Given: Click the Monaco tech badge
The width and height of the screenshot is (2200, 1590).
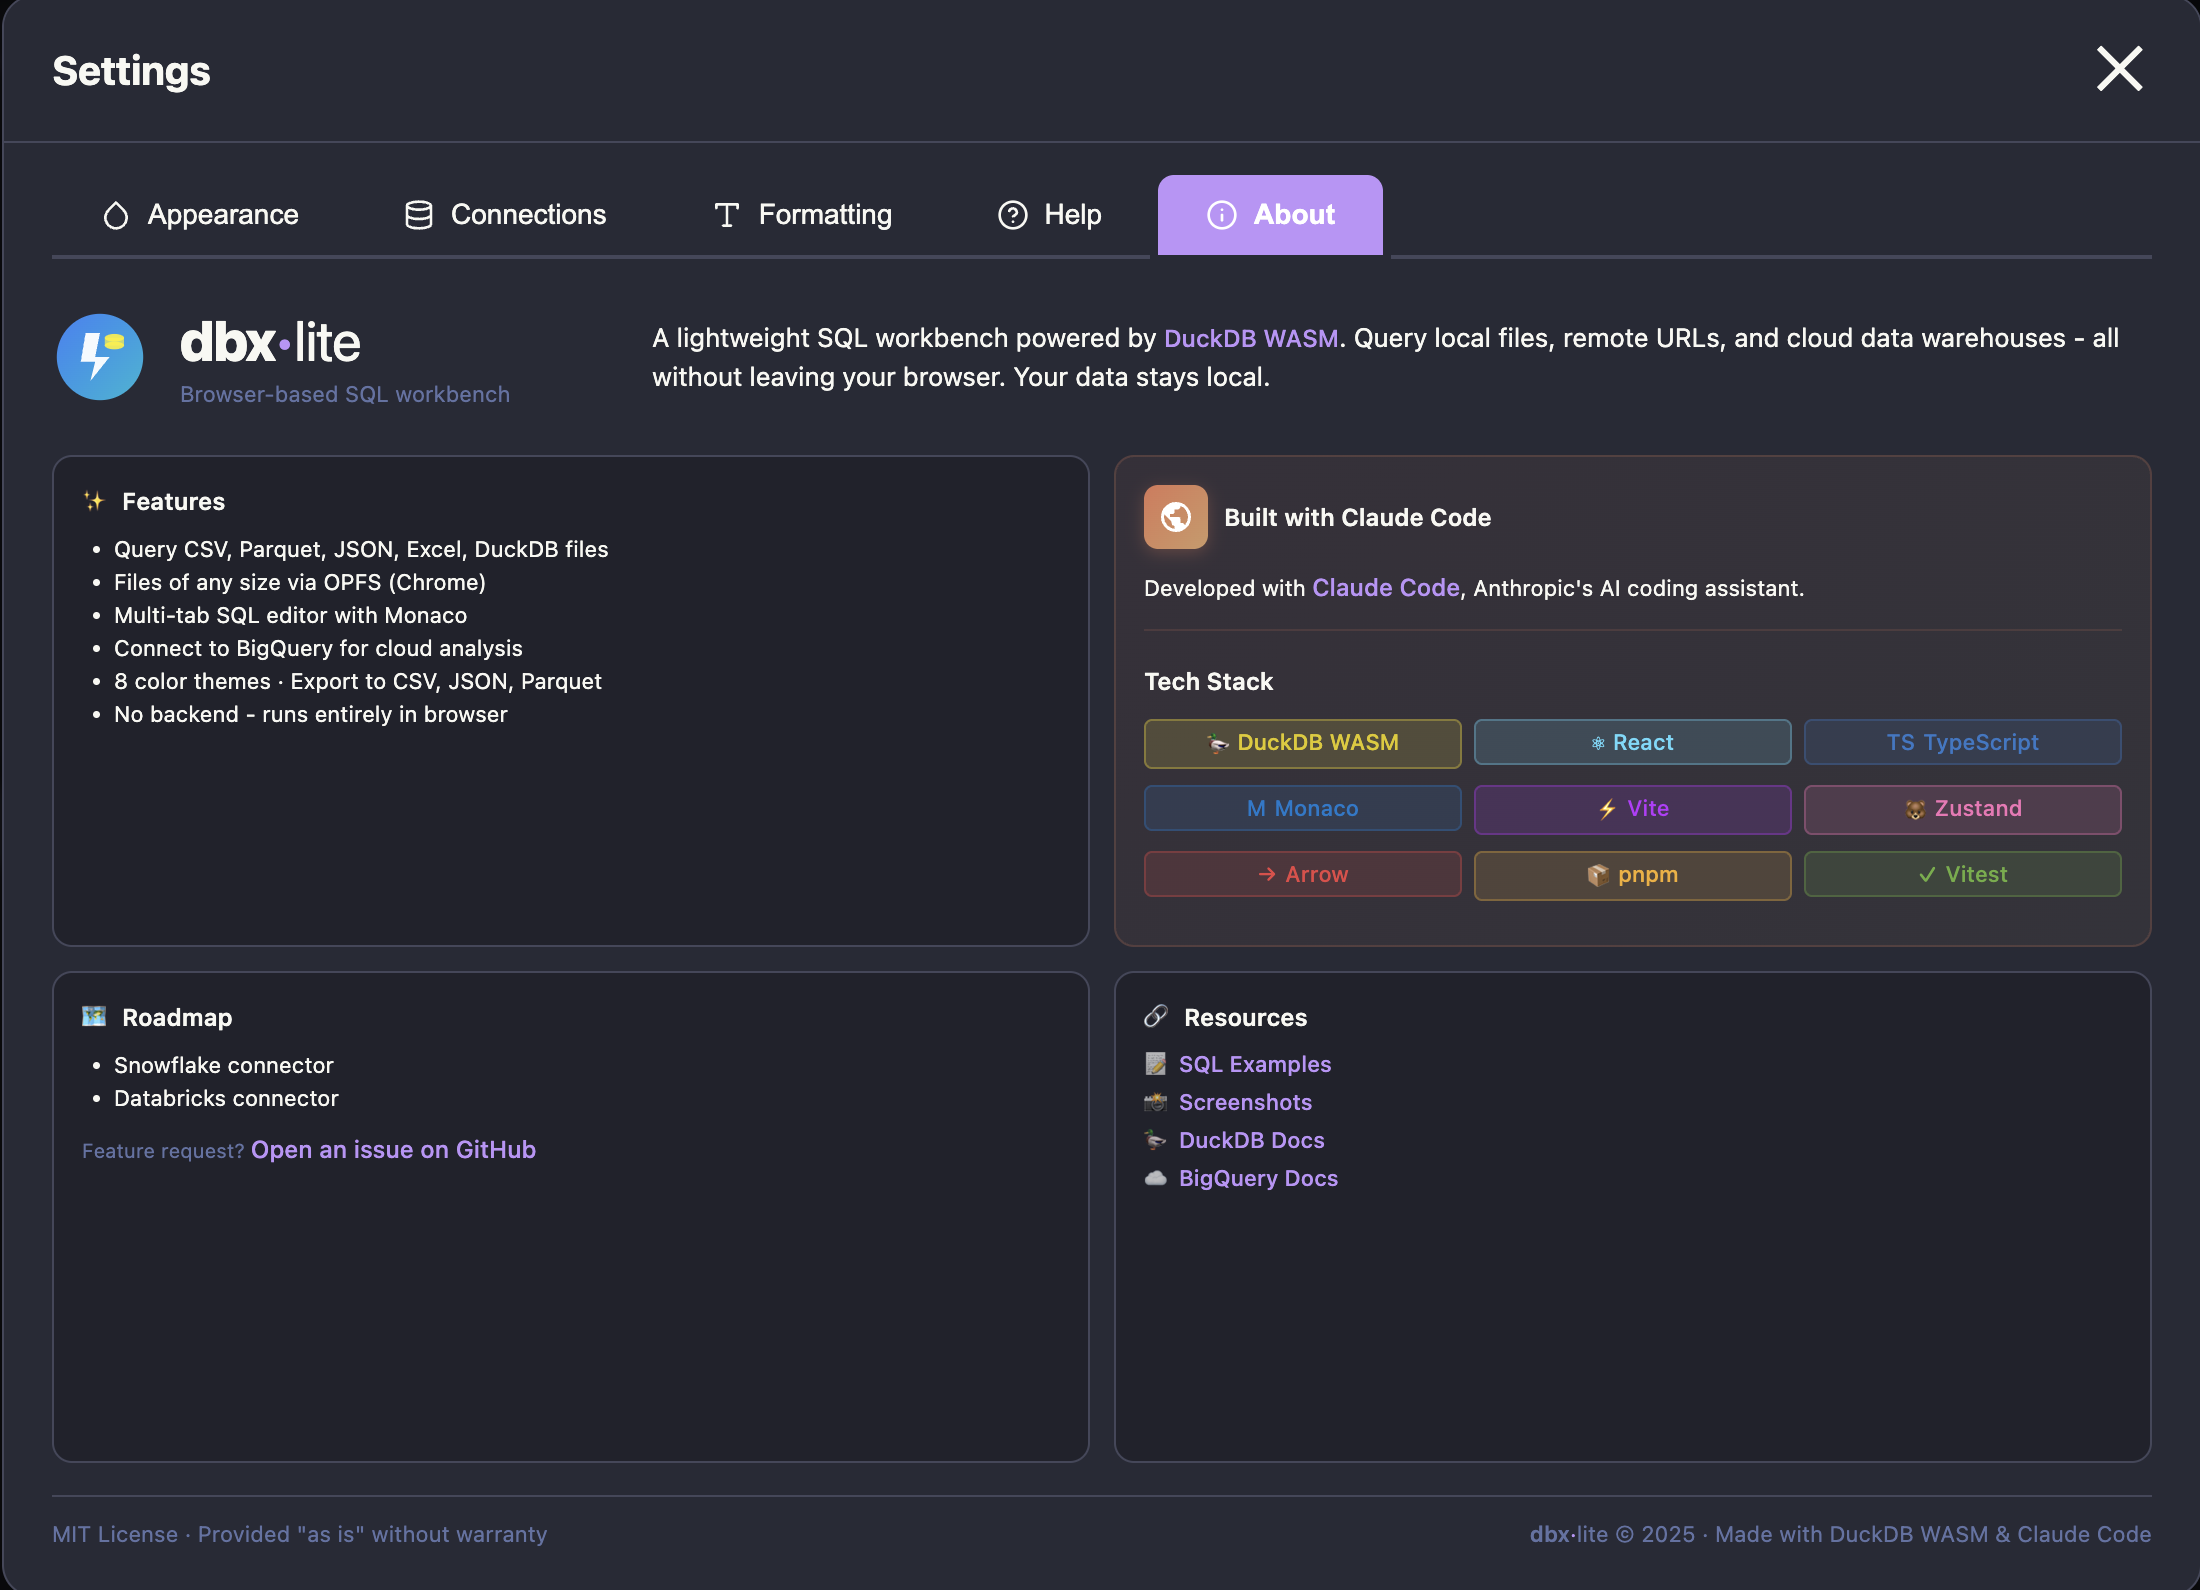Looking at the screenshot, I should click(1302, 808).
